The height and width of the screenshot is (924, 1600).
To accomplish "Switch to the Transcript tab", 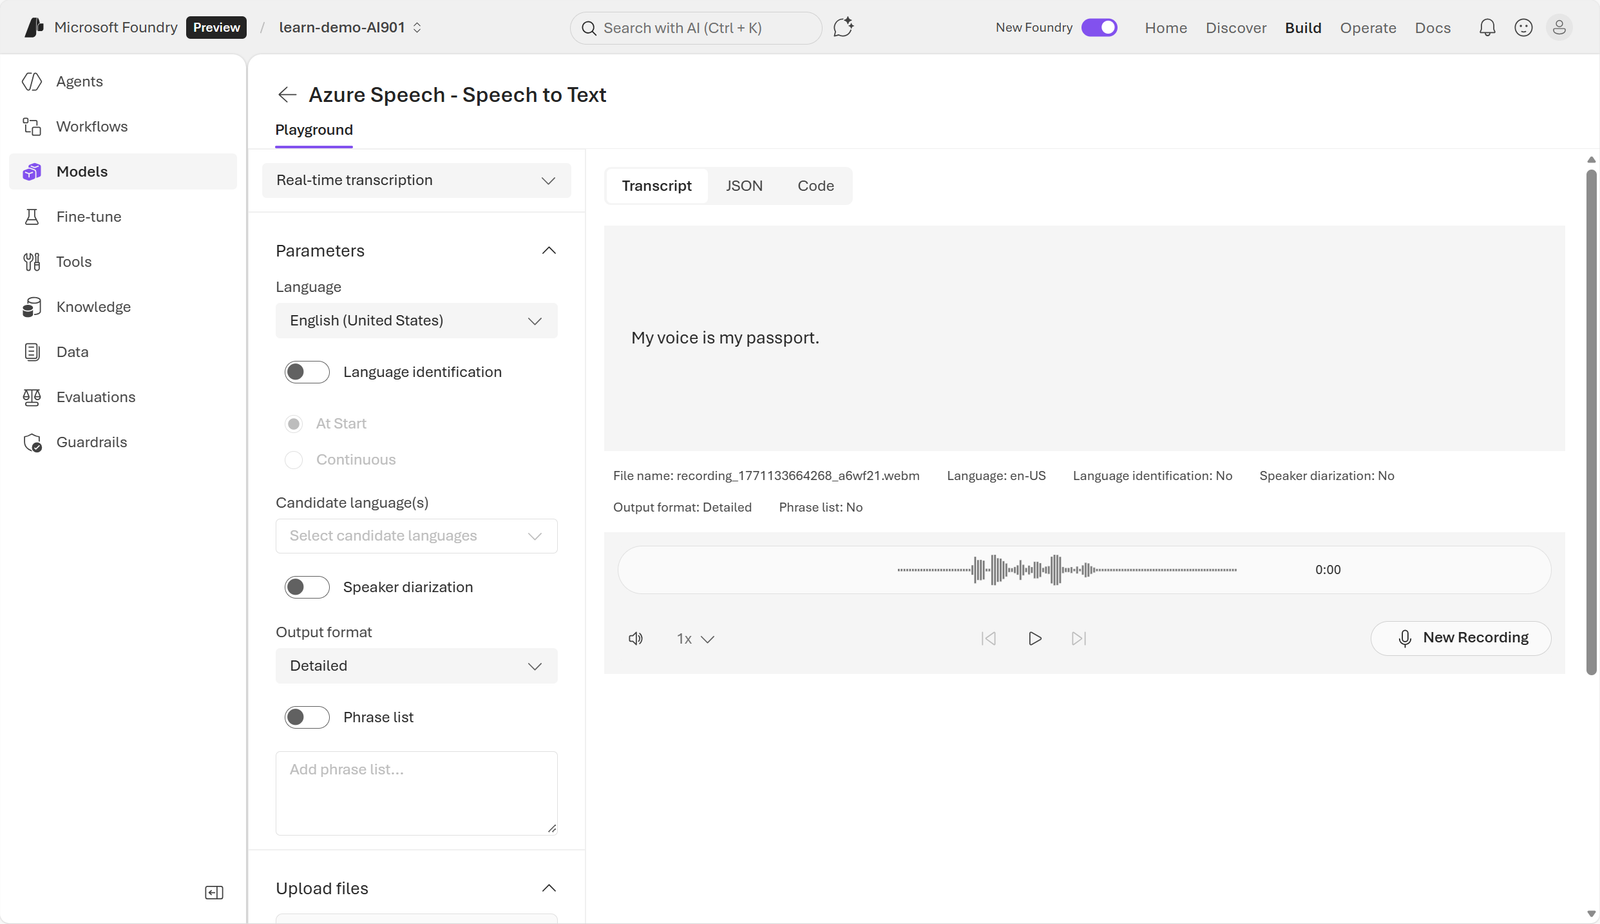I will coord(657,186).
